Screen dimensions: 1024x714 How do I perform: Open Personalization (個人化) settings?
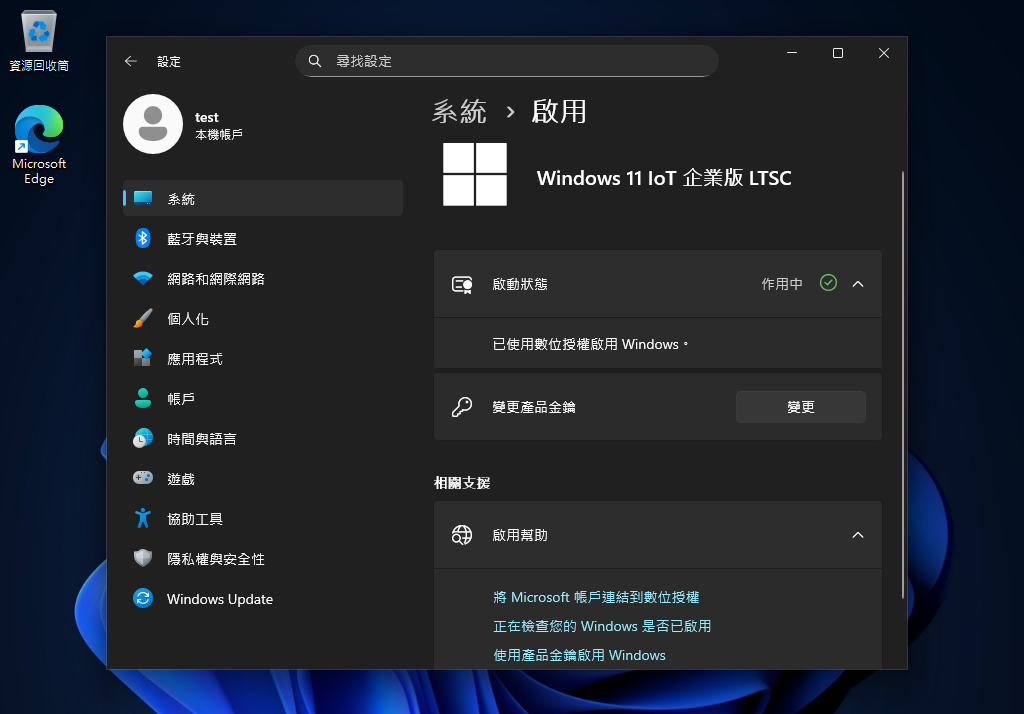tap(188, 319)
